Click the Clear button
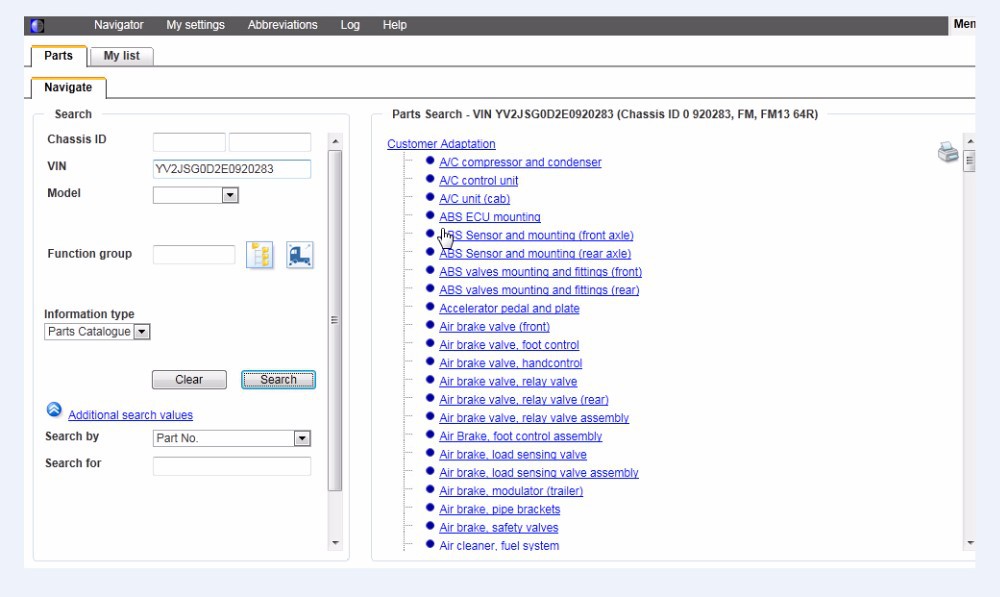1000x597 pixels. (189, 380)
